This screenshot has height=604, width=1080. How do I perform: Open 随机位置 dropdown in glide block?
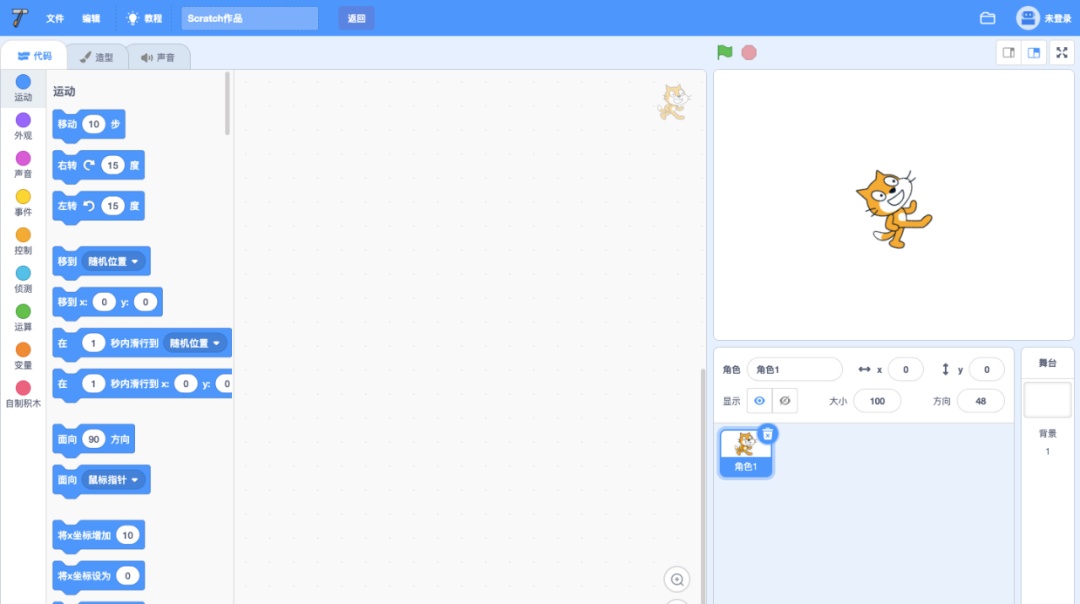pos(195,343)
